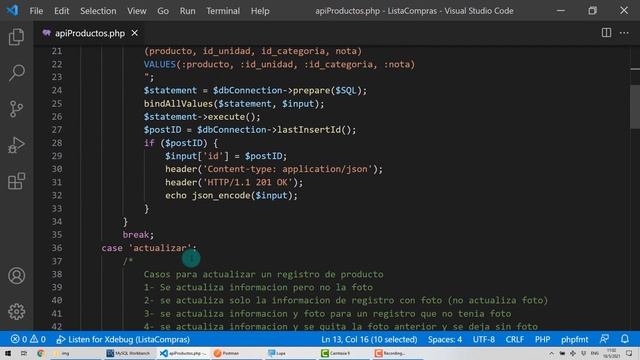
Task: Switch to MySQL Workbench in taskbar
Action: tap(129, 353)
